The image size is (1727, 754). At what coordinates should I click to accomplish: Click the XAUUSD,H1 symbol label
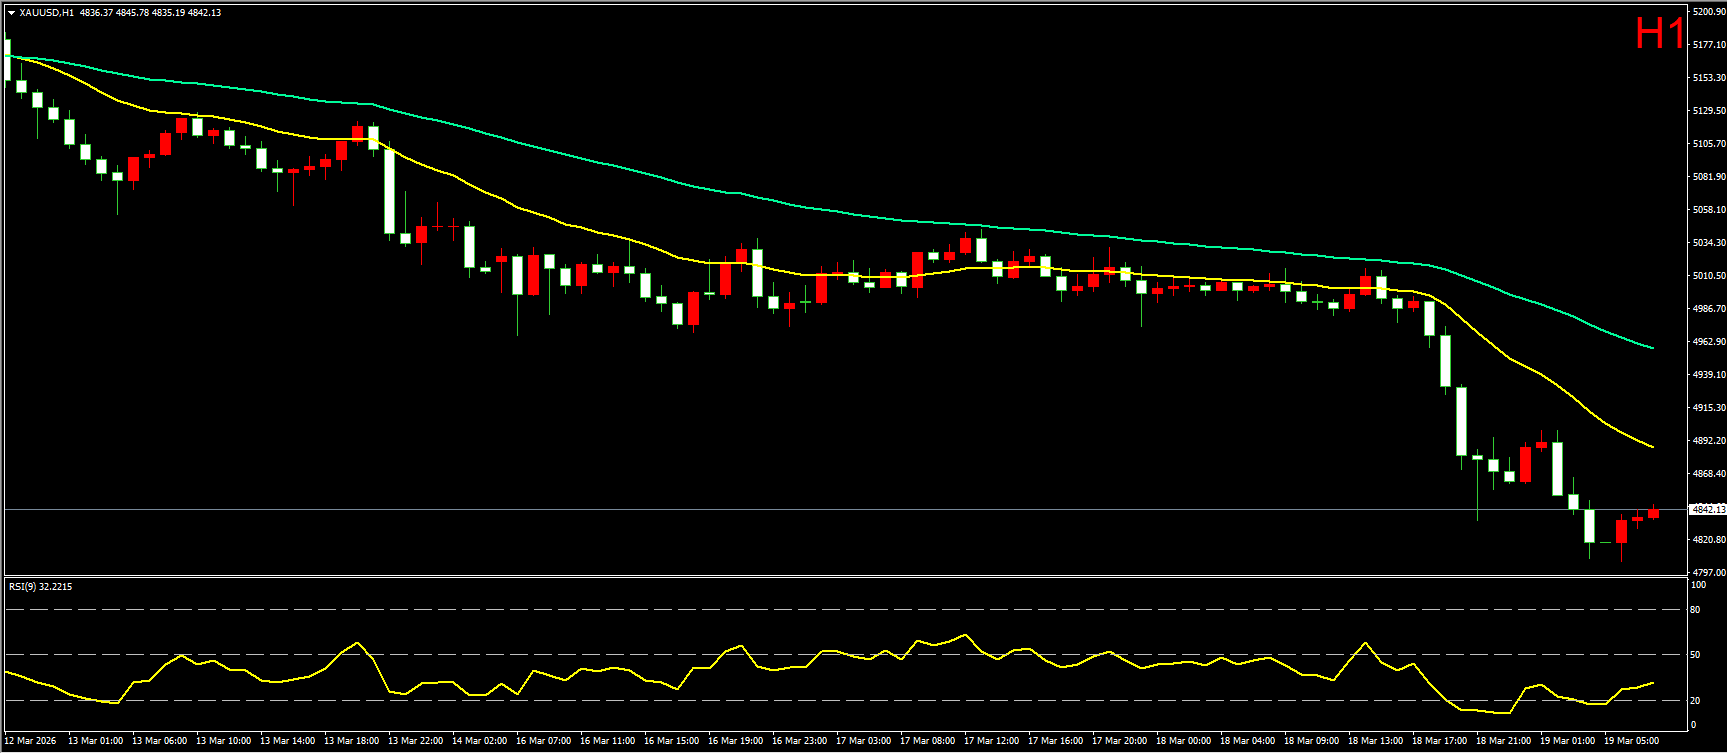46,13
